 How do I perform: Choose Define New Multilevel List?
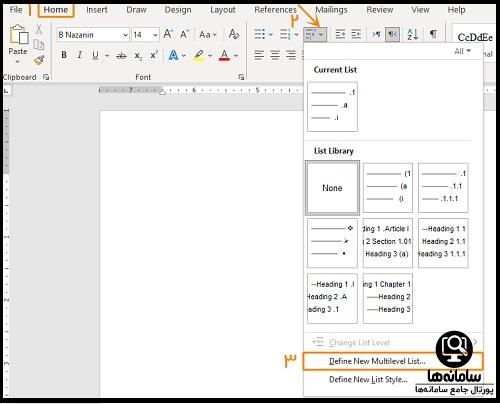[x=393, y=361]
